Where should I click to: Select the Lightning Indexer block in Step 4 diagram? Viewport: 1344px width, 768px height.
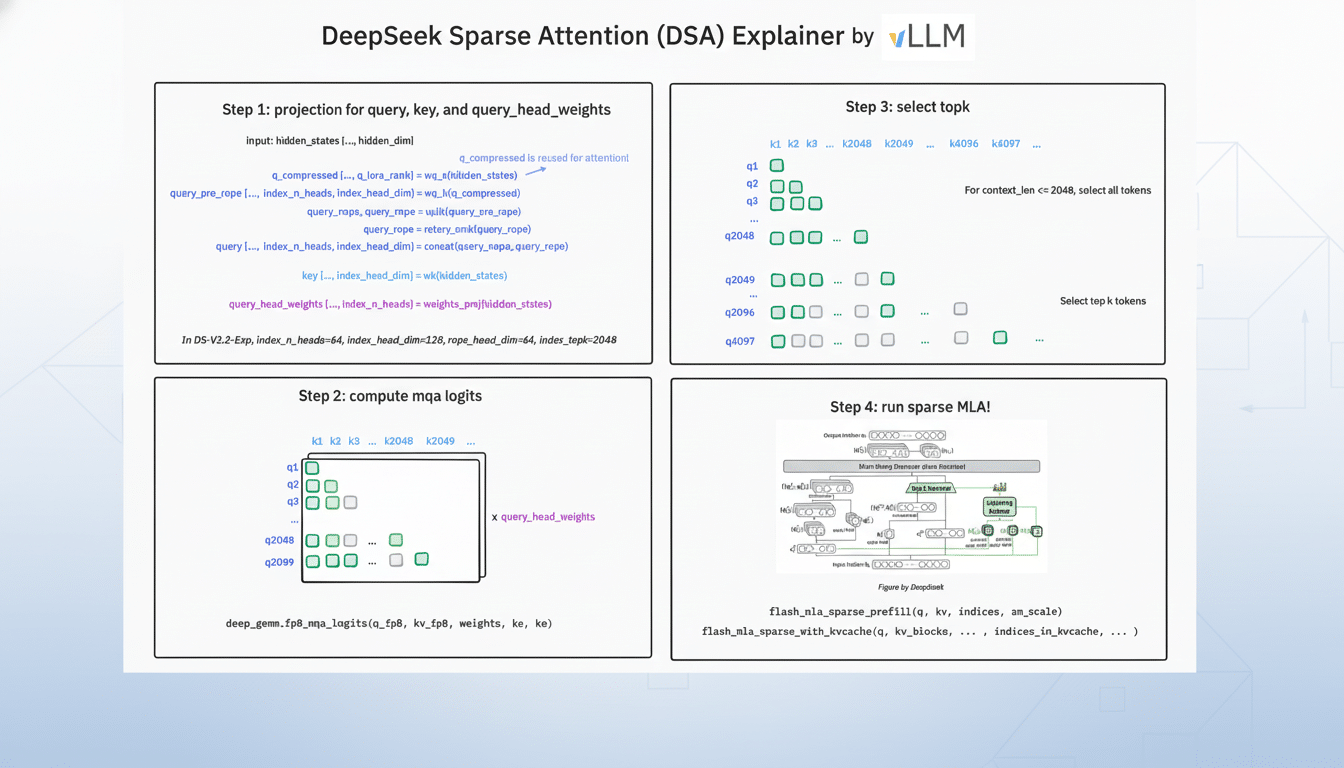click(x=1000, y=508)
